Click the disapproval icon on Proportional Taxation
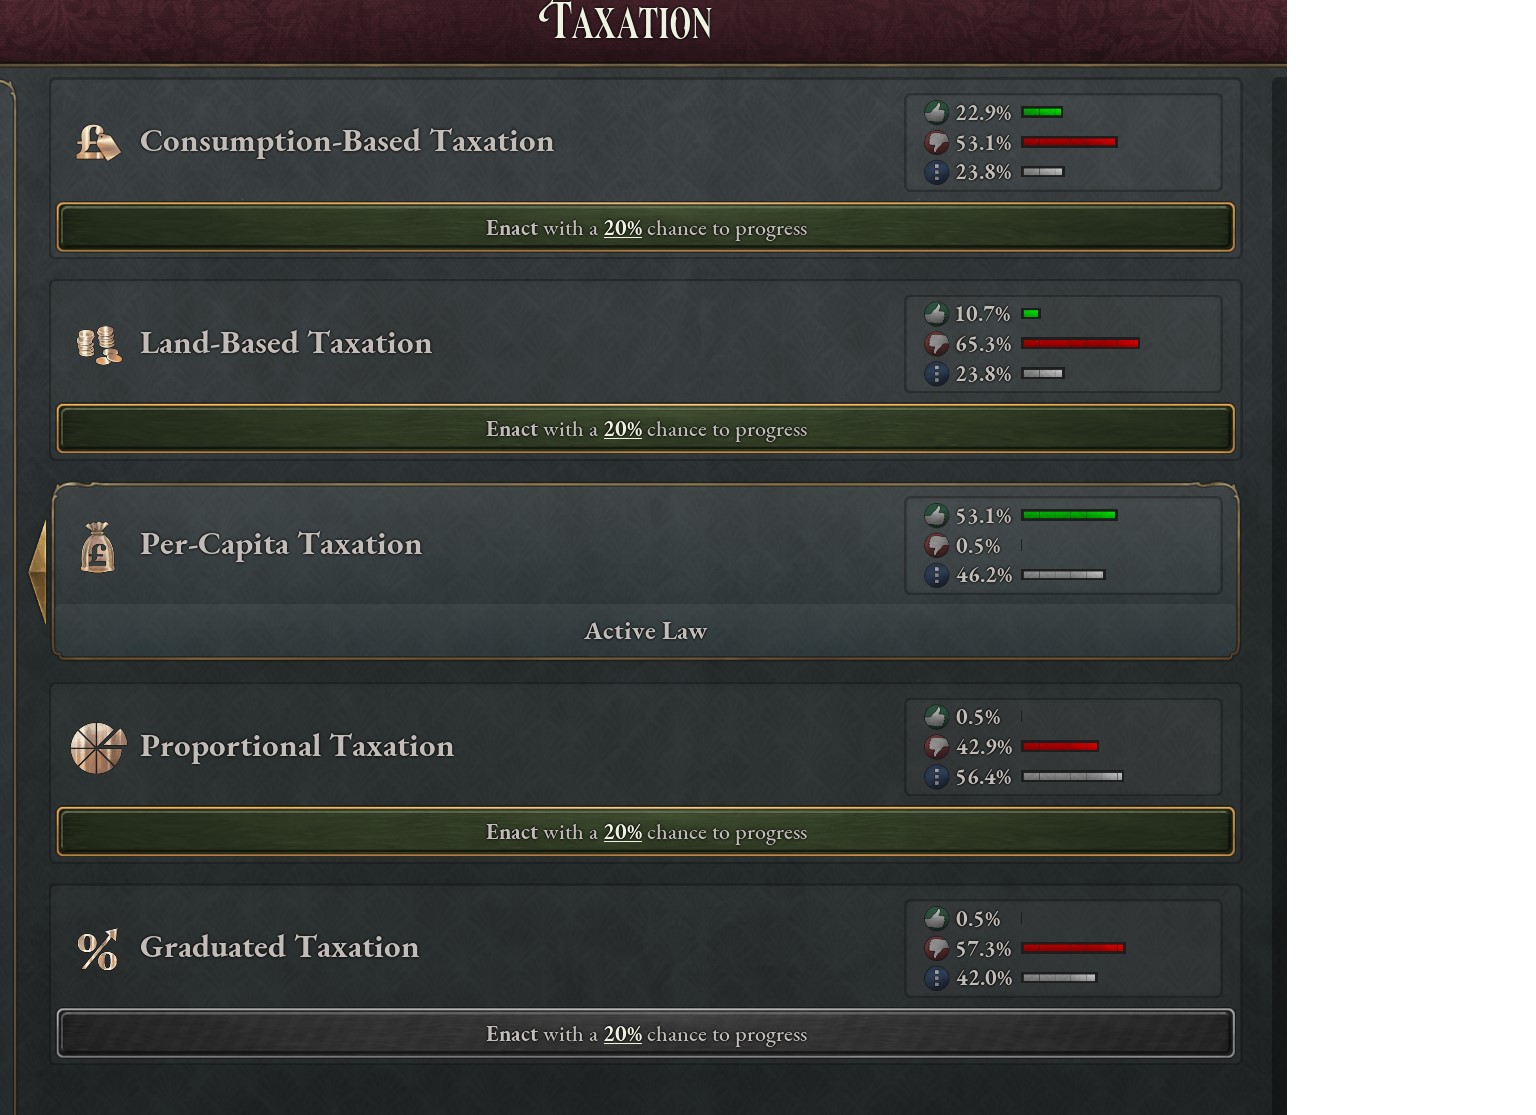The image size is (1536, 1115). click(937, 746)
